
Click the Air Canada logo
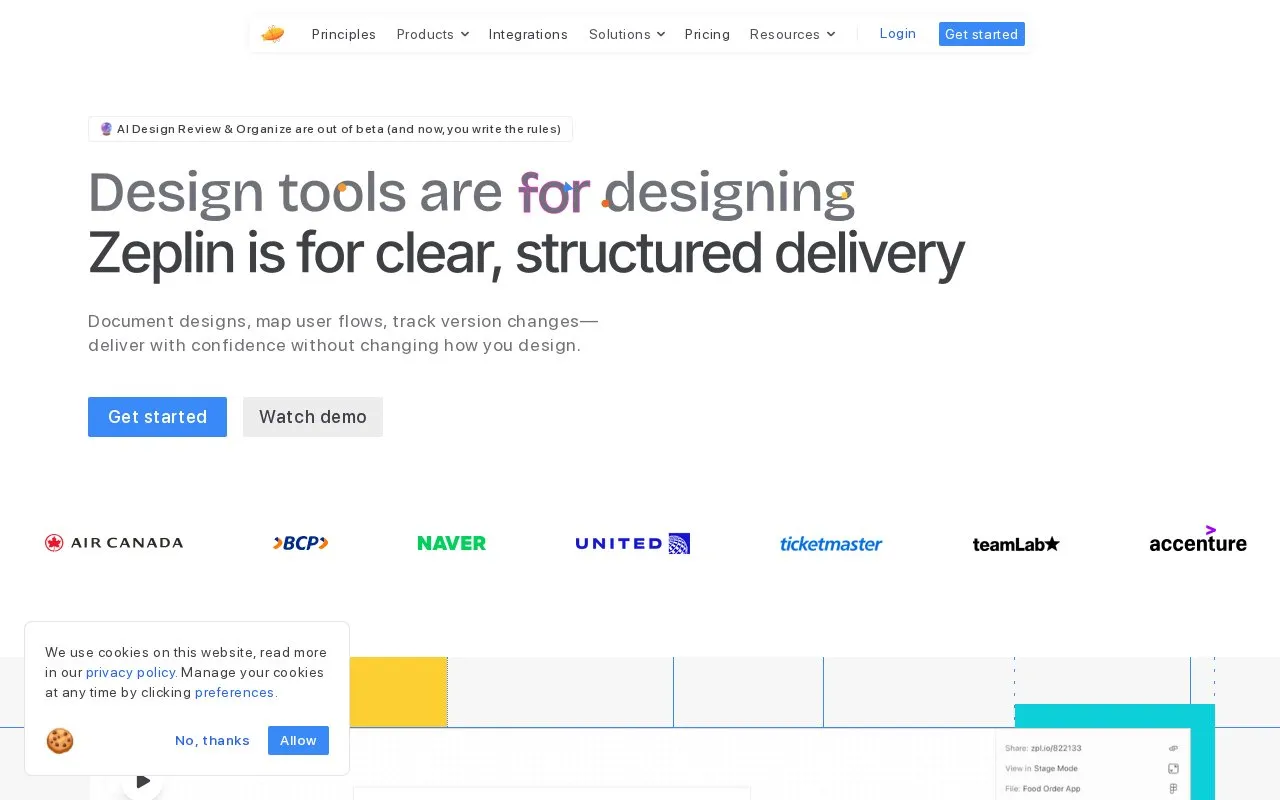(x=114, y=543)
